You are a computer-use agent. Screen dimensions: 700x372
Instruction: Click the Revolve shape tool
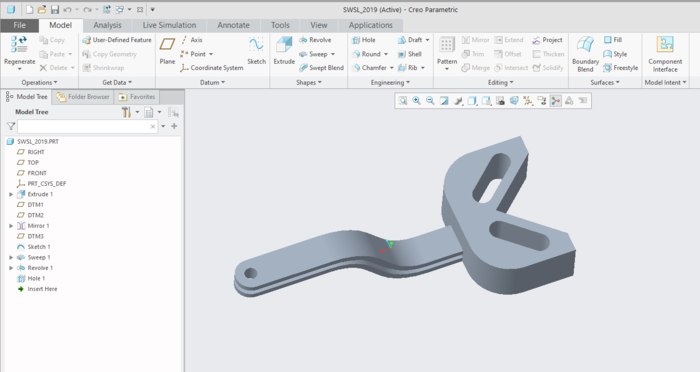[x=315, y=40]
